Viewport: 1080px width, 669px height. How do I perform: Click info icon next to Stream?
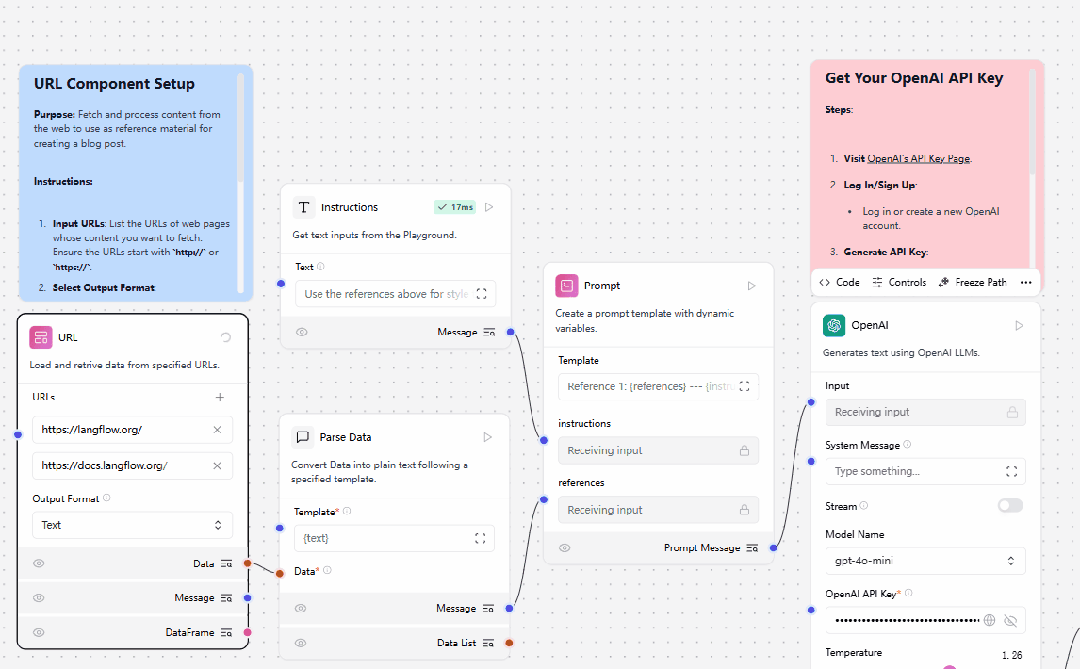pyautogui.click(x=864, y=505)
